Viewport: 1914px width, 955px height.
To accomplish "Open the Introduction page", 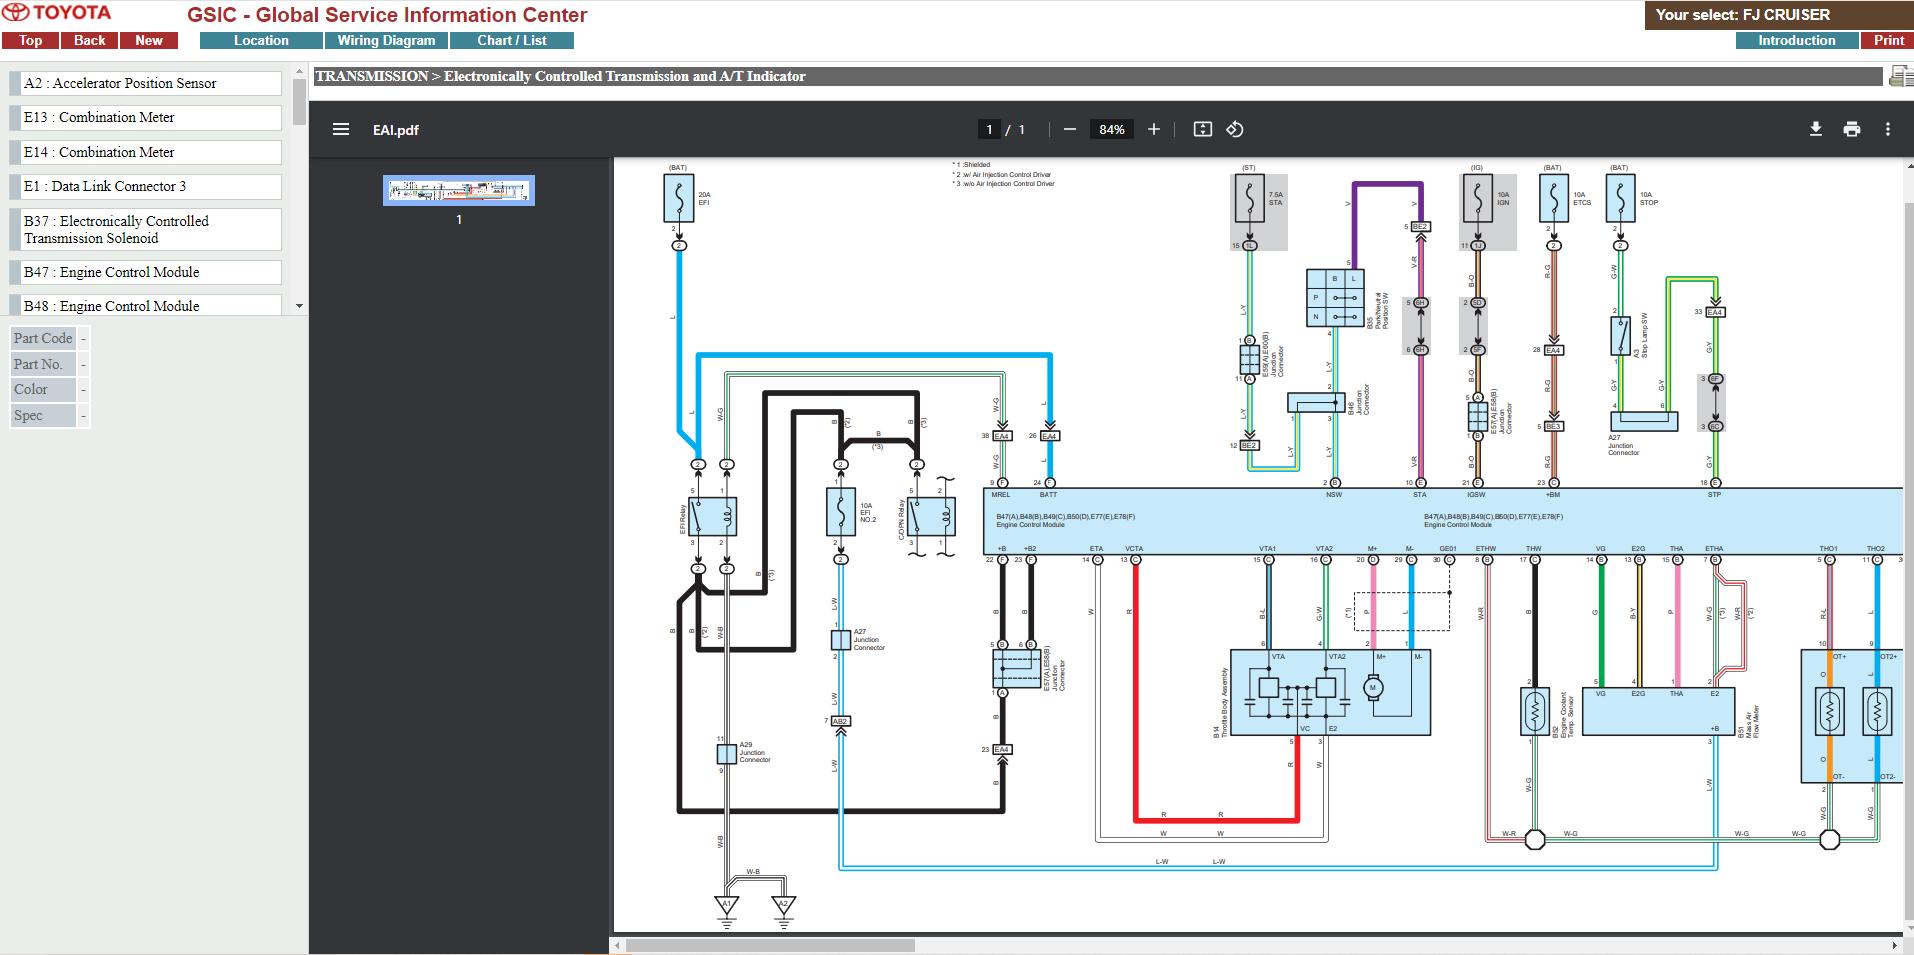I will tap(1797, 40).
